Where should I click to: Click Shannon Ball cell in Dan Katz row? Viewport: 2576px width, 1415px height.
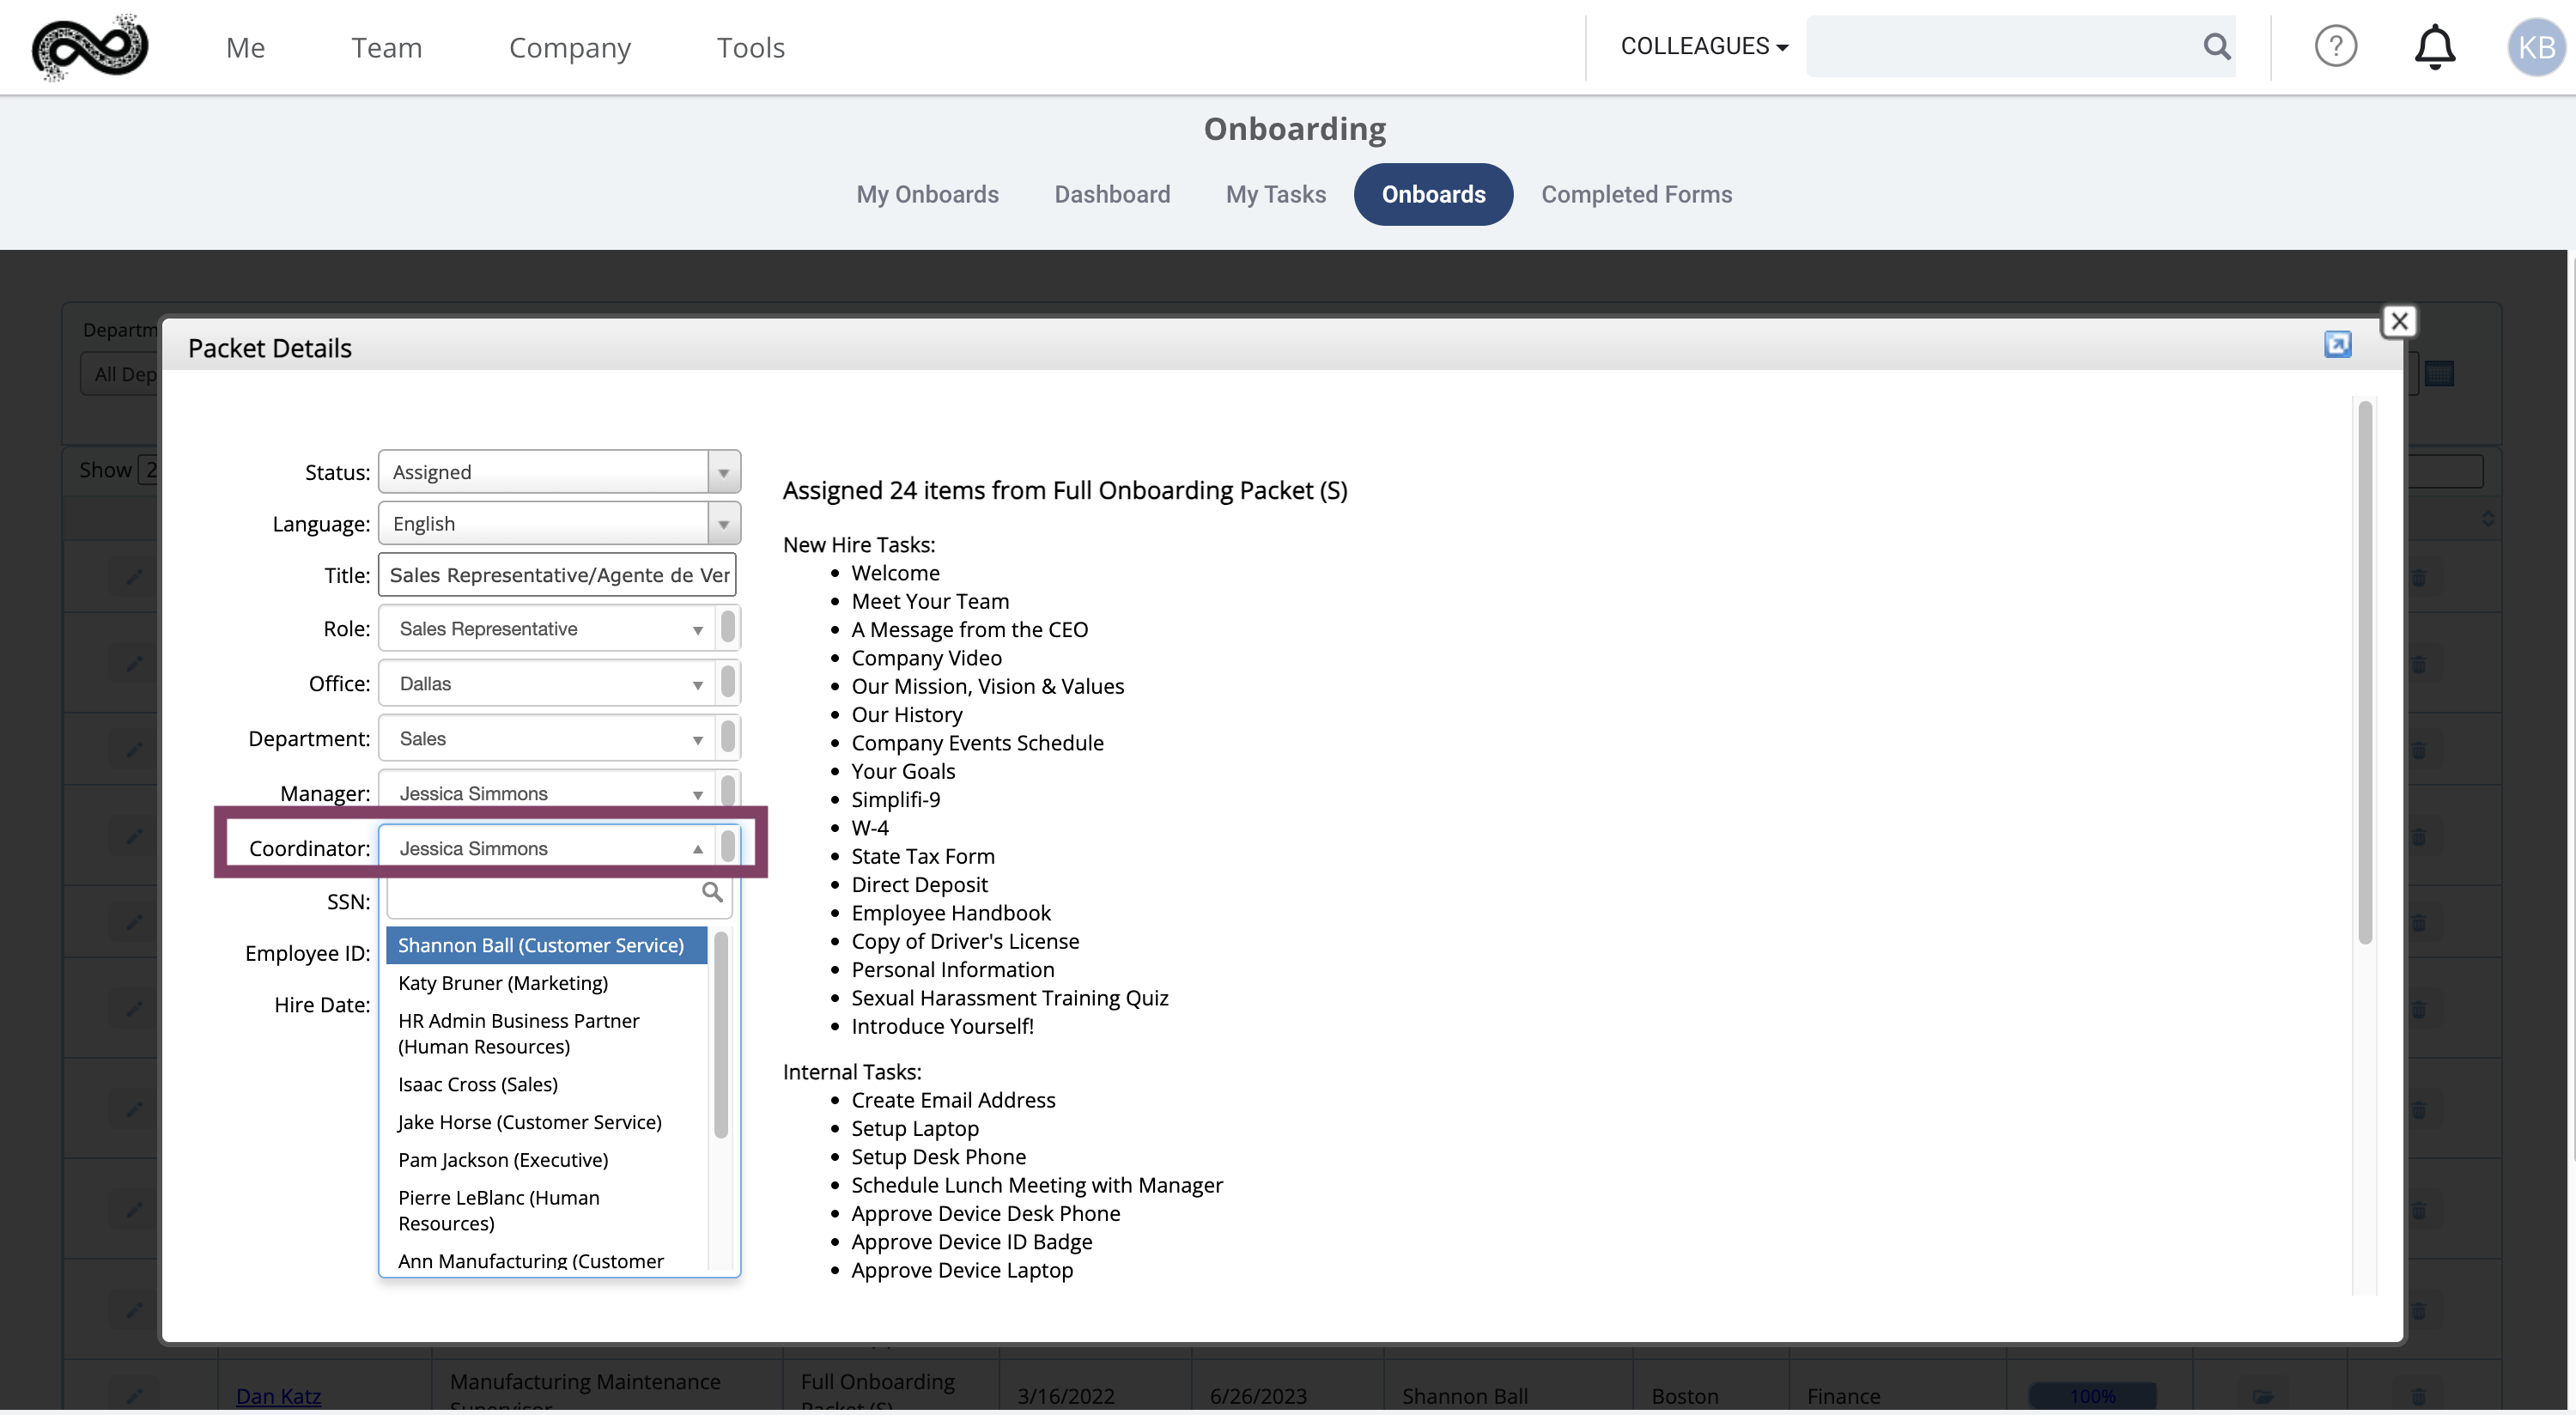click(1464, 1396)
